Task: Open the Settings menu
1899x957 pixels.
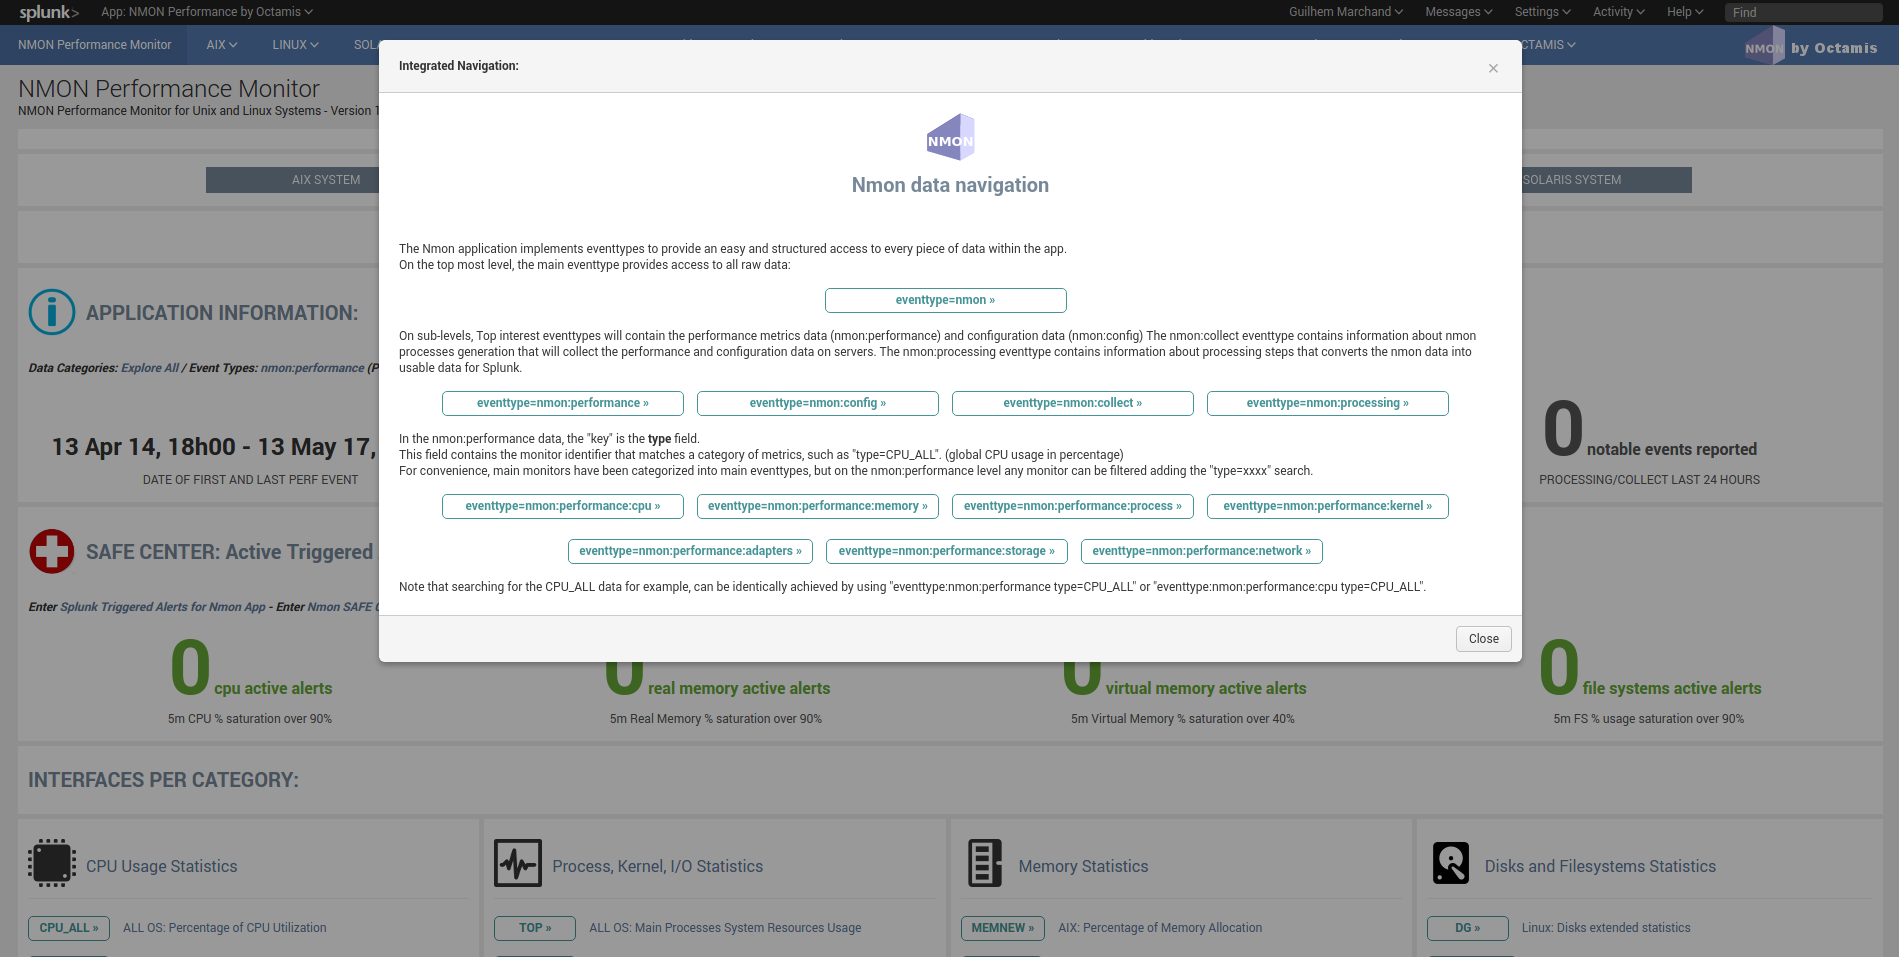Action: click(x=1542, y=12)
